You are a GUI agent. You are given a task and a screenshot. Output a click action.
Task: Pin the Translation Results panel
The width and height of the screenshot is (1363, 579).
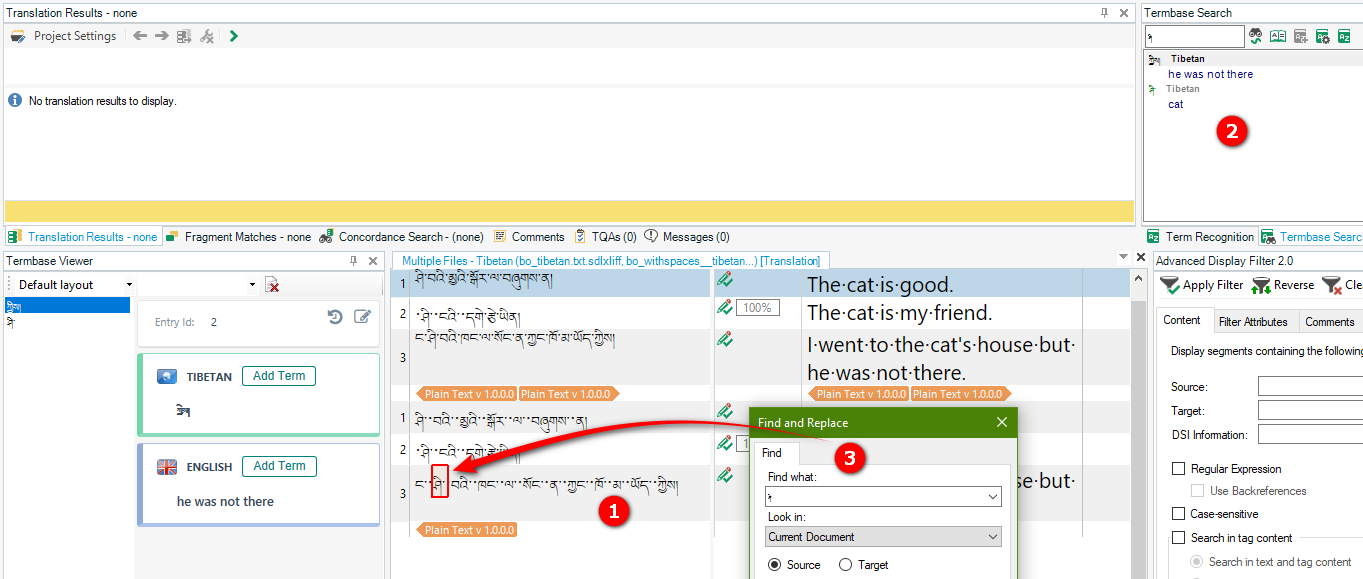(1104, 13)
